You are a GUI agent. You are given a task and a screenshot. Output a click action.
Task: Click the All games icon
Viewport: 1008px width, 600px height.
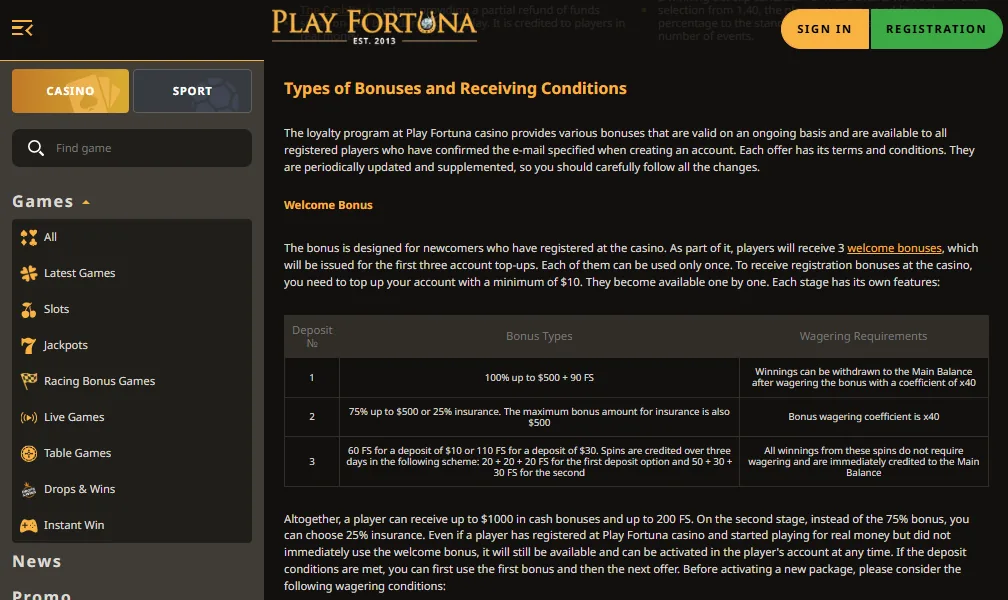(x=28, y=237)
